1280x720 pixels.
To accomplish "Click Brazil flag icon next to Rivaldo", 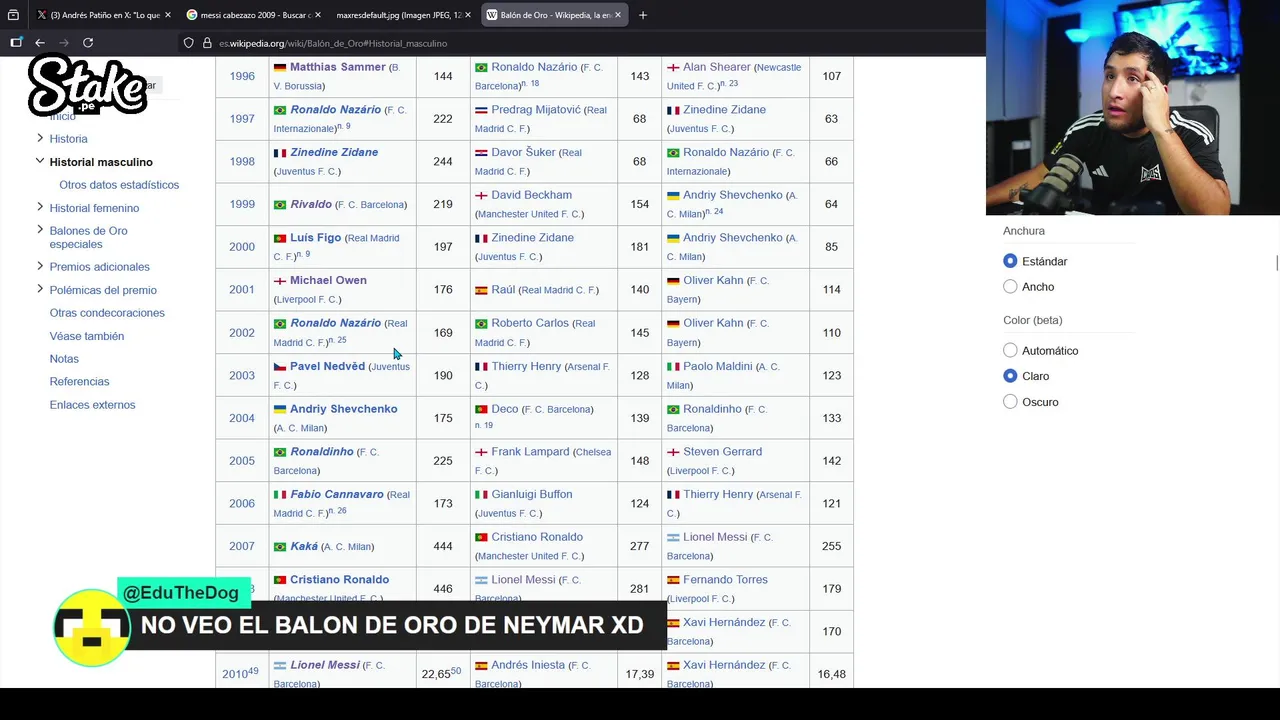I will click(280, 205).
